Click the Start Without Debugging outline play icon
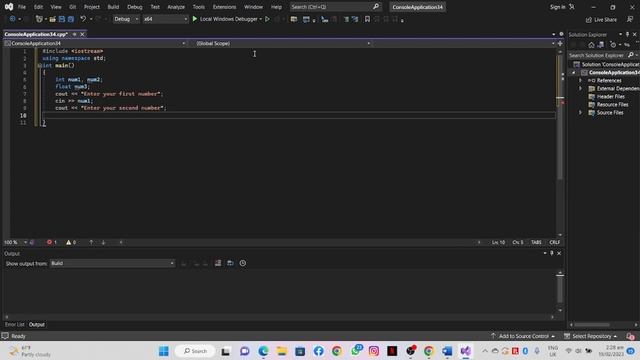 [267, 19]
